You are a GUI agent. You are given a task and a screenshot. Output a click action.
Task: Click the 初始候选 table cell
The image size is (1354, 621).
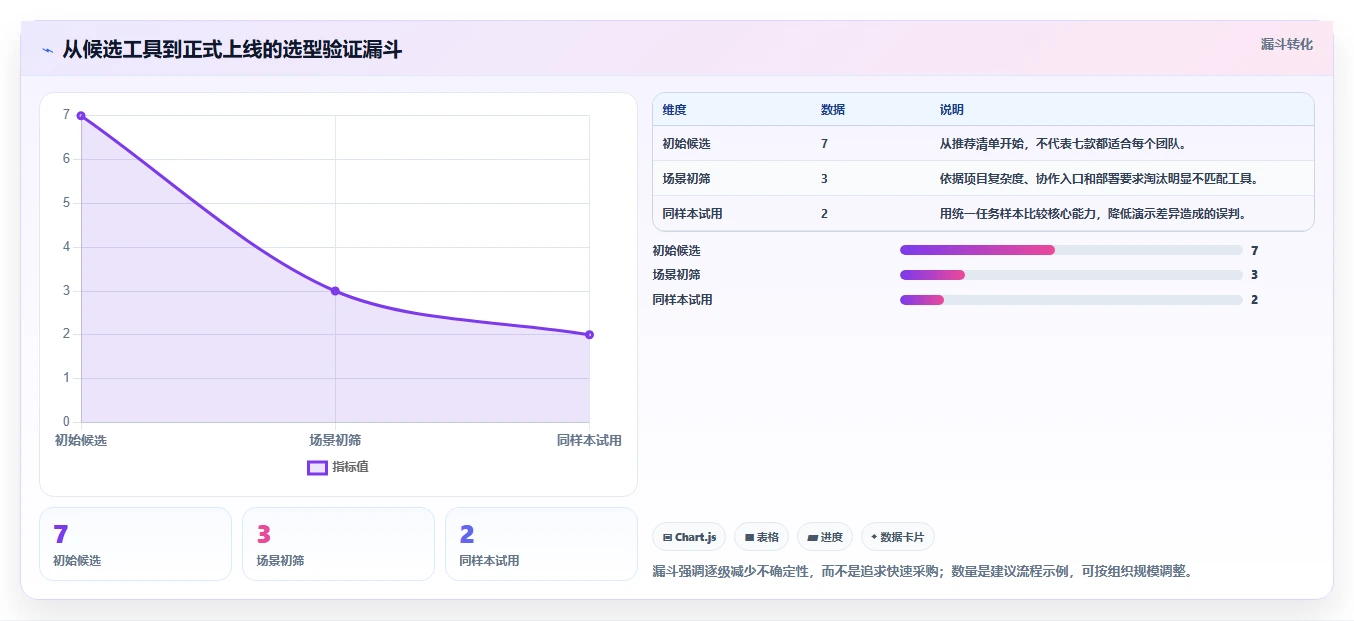(686, 144)
